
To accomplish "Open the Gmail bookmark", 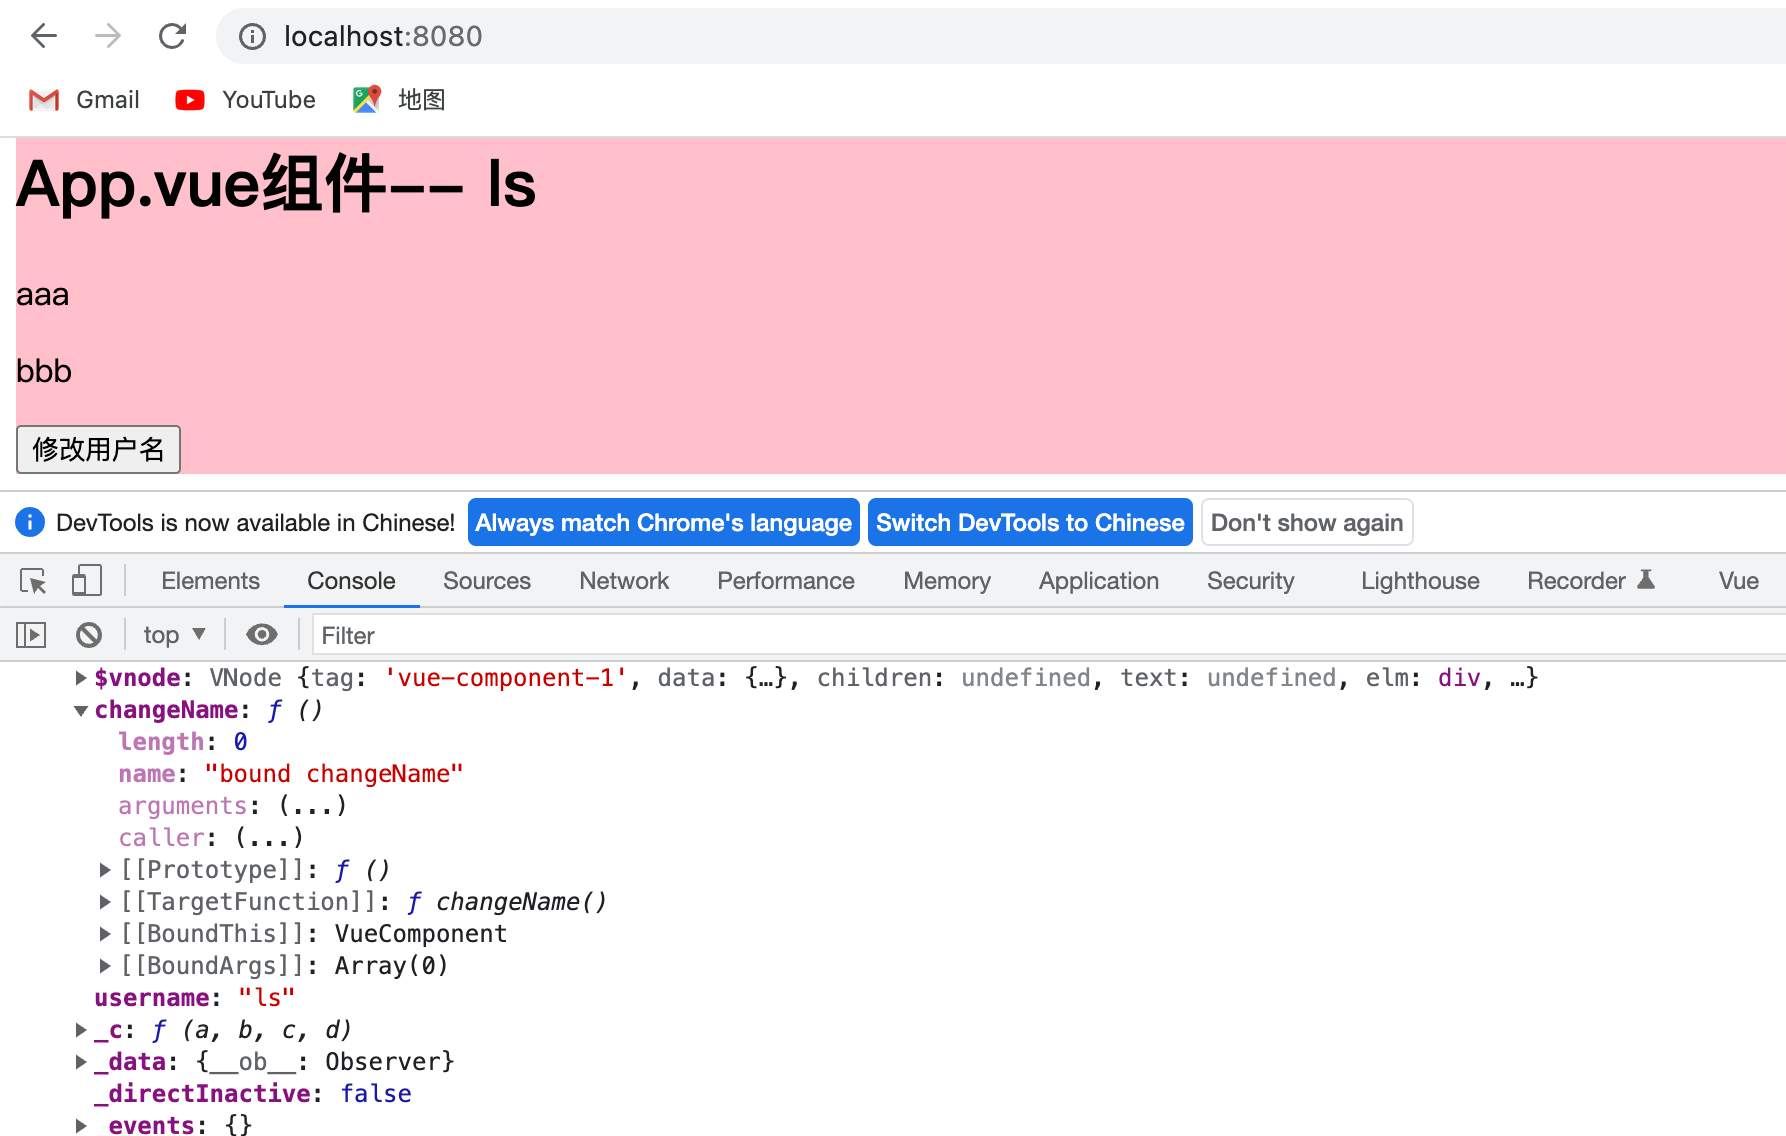I will (83, 99).
